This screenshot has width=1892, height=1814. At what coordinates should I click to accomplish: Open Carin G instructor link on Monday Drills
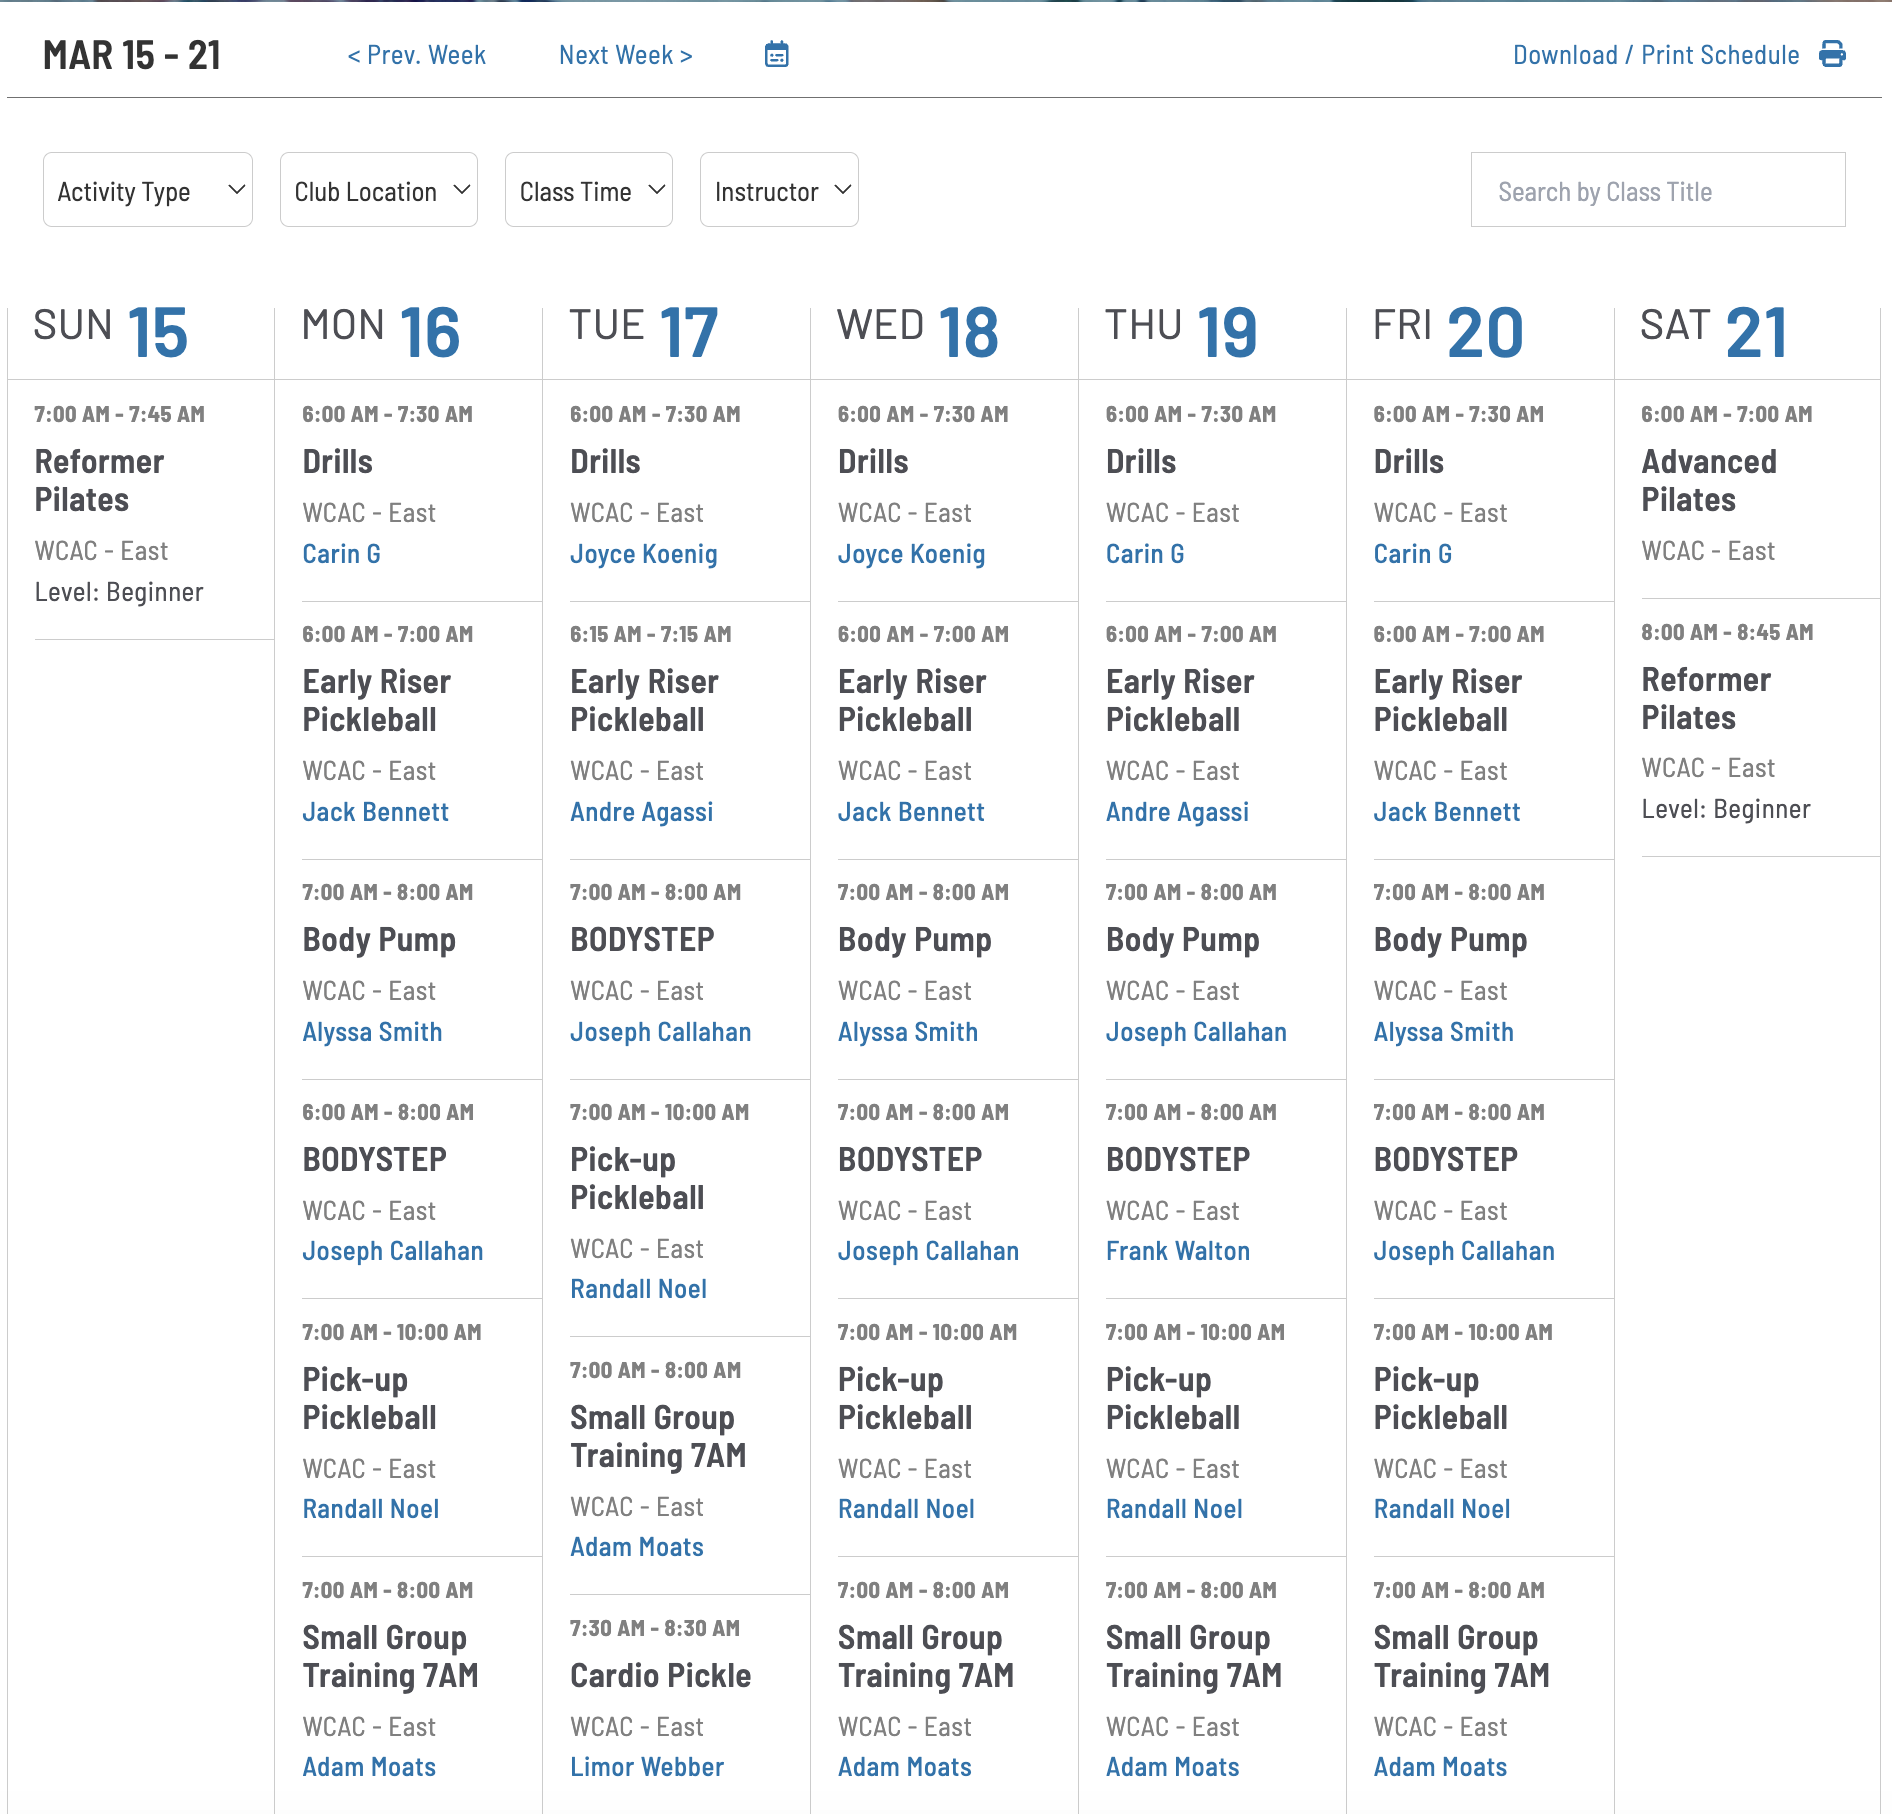(x=341, y=554)
